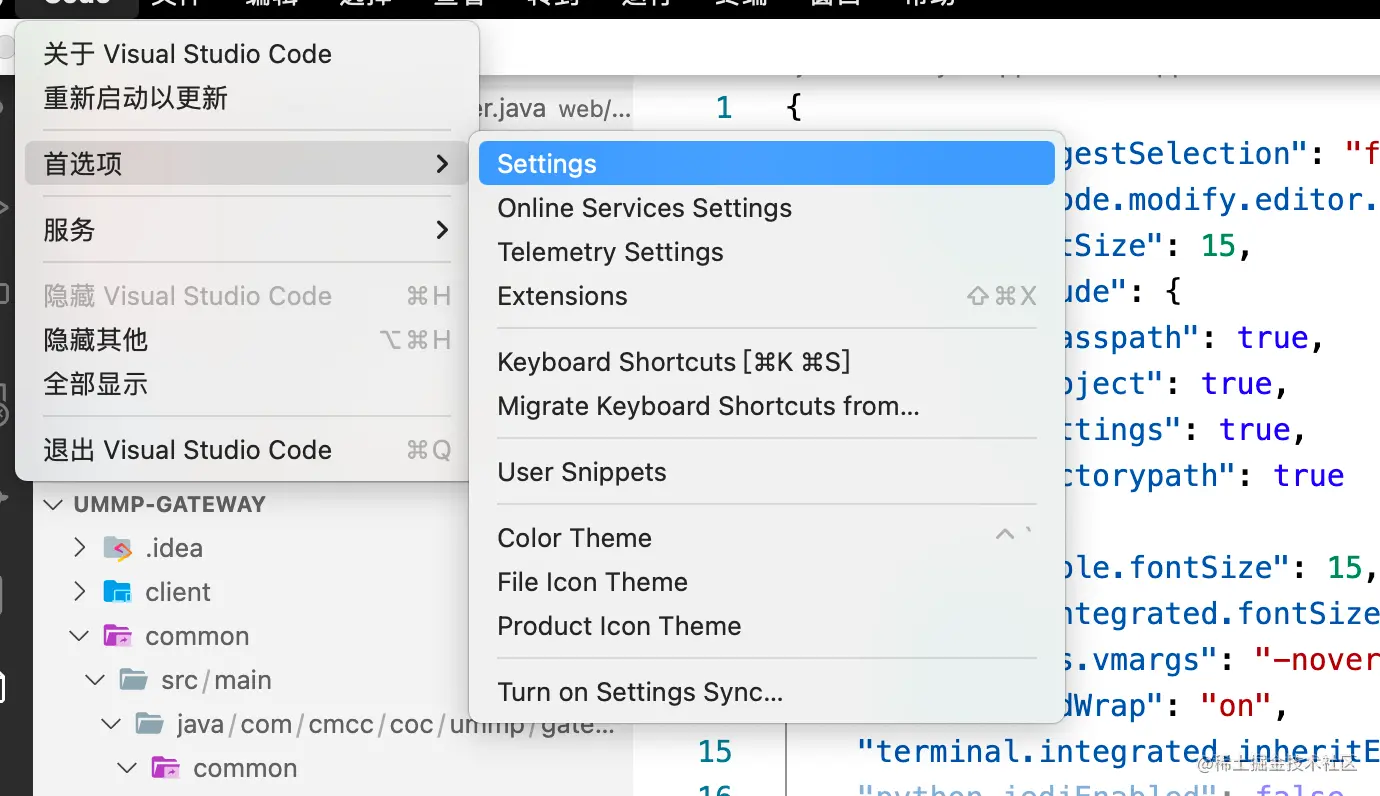Select the client tree row label

click(x=178, y=592)
